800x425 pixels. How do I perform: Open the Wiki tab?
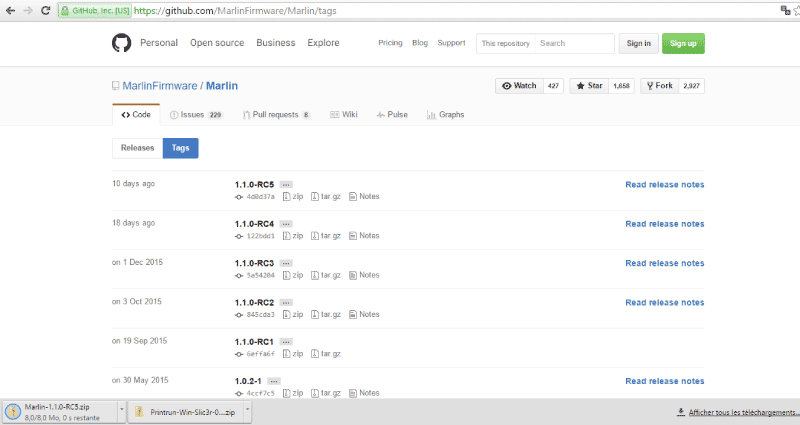[x=344, y=115]
